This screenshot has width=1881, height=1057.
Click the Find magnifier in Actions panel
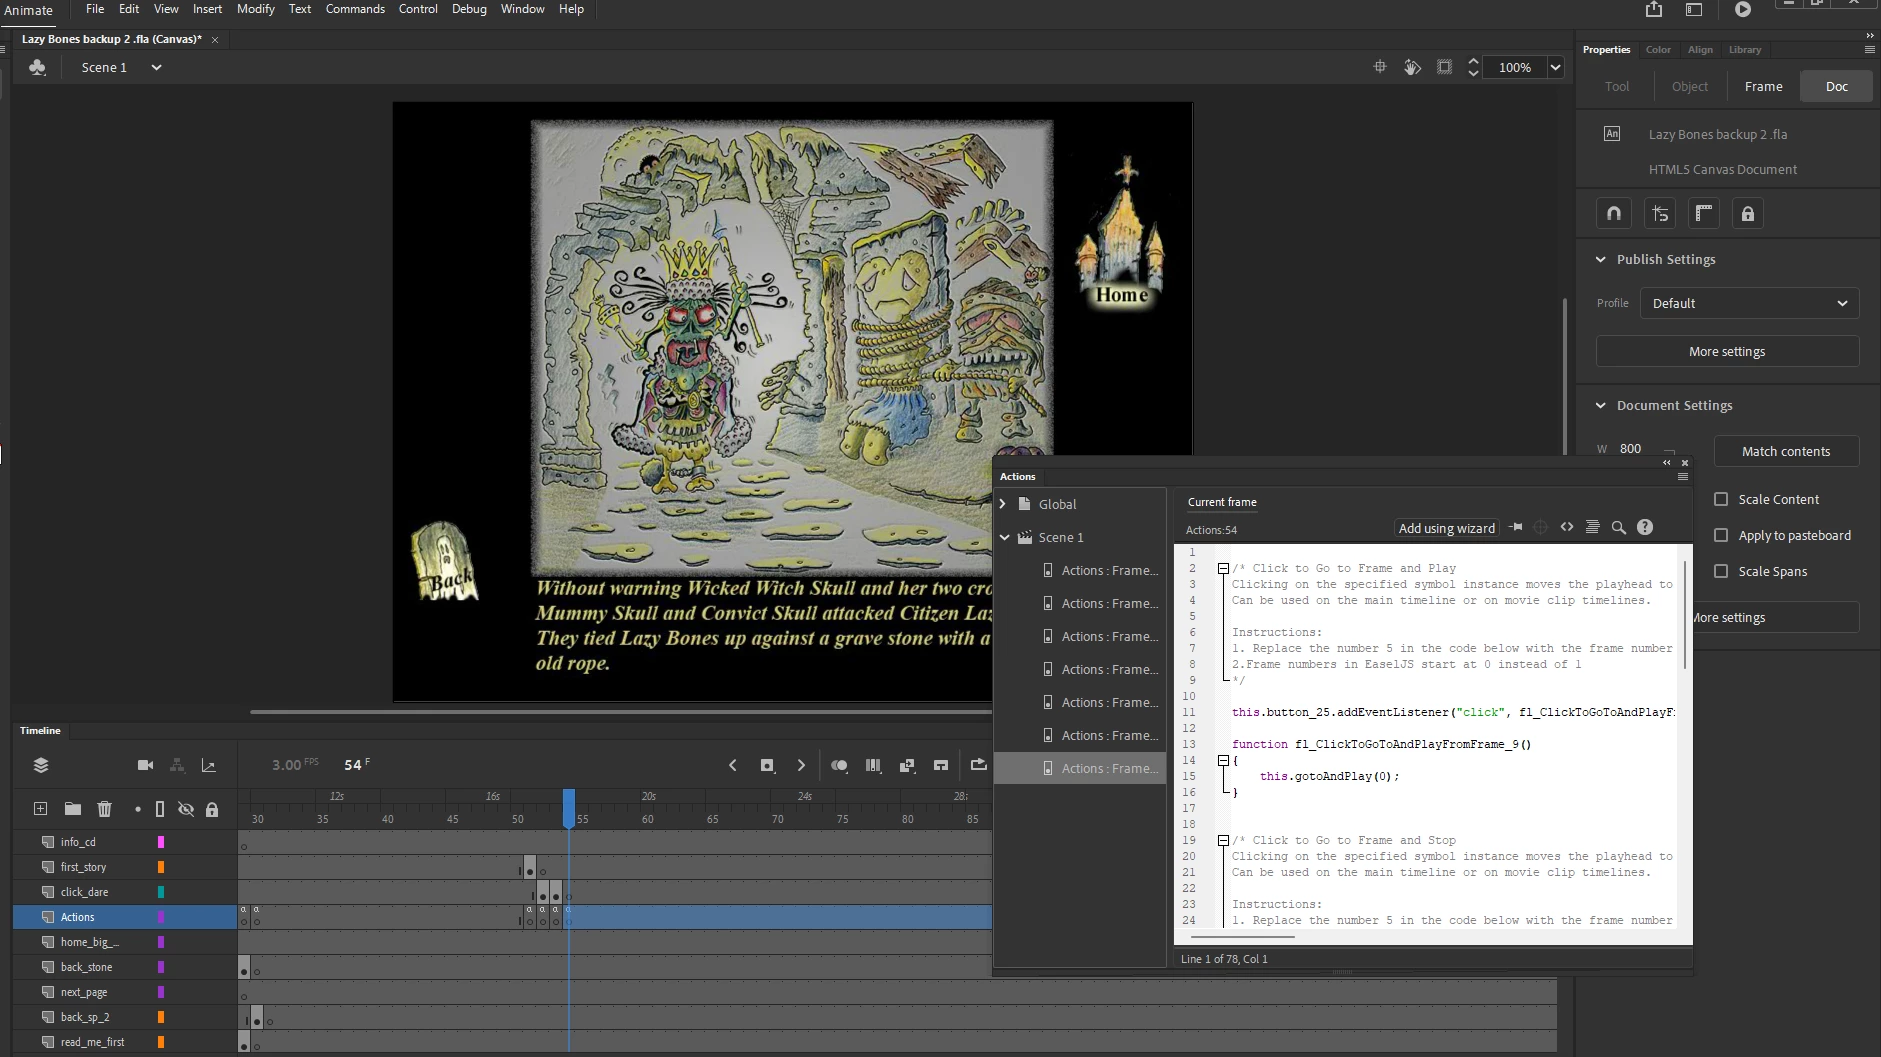pos(1618,528)
